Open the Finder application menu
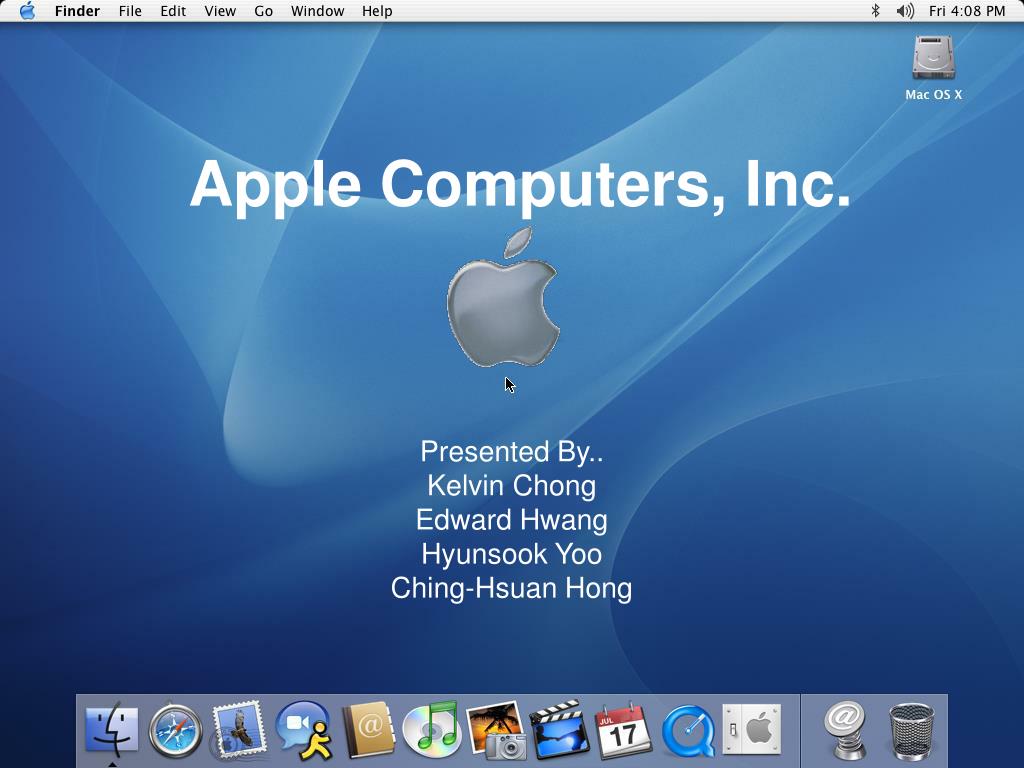The width and height of the screenshot is (1024, 768). (77, 11)
